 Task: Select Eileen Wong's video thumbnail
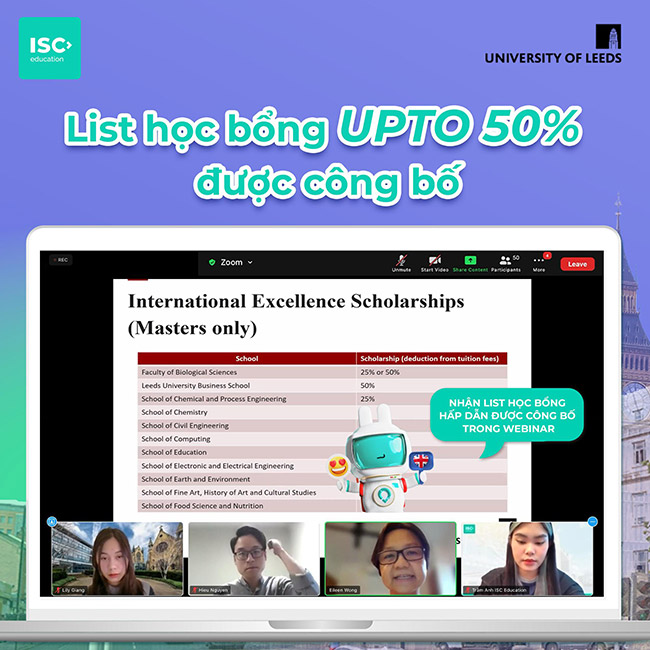coord(390,558)
